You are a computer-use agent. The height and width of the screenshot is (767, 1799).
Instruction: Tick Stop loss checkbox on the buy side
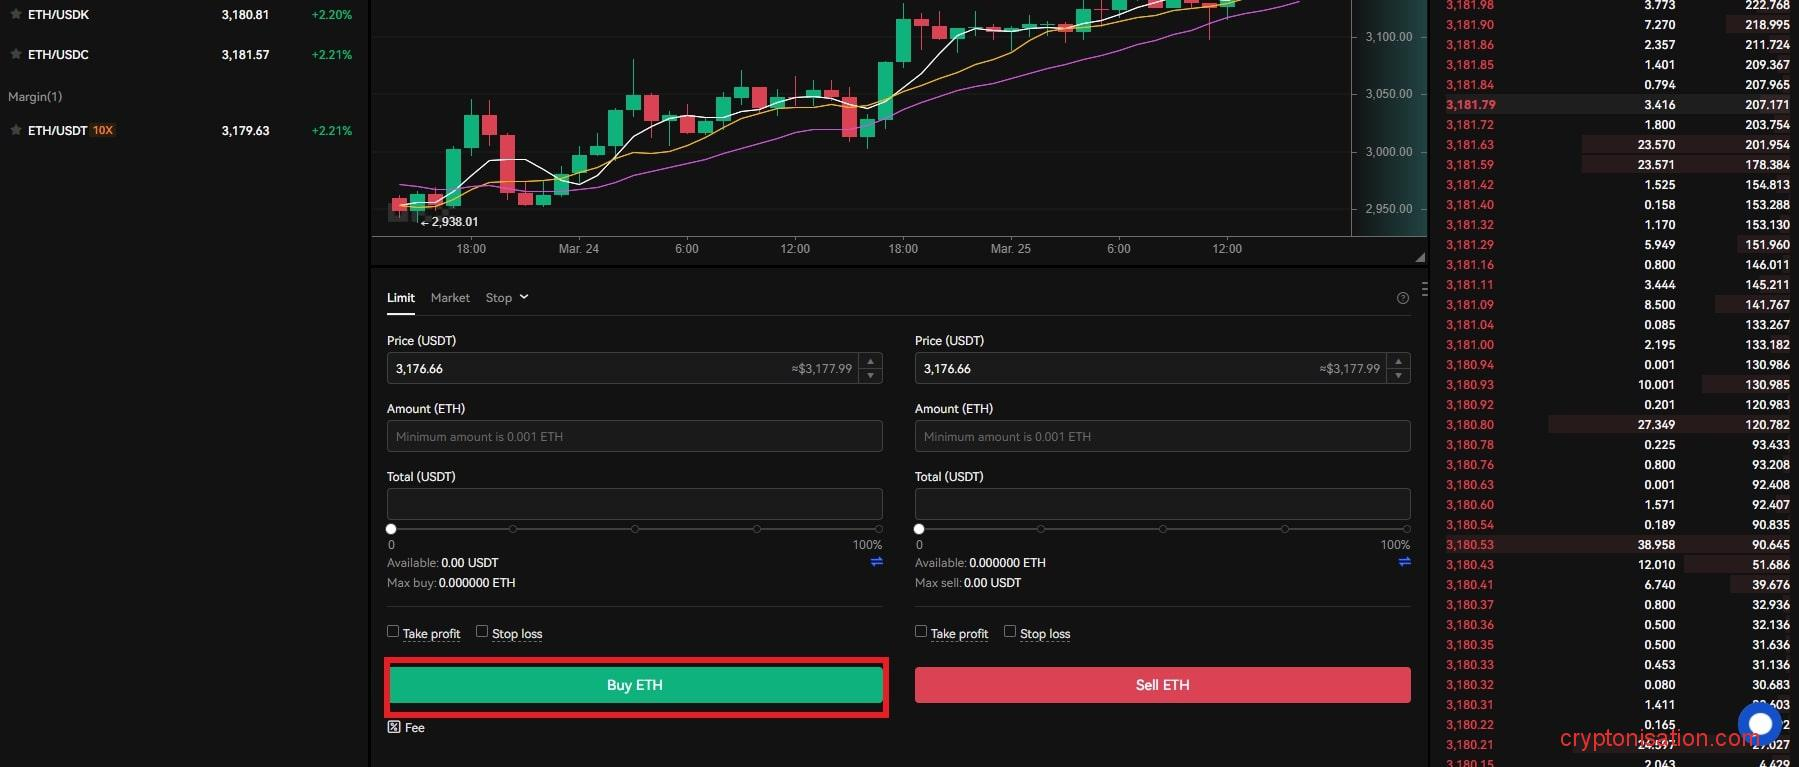(x=482, y=632)
